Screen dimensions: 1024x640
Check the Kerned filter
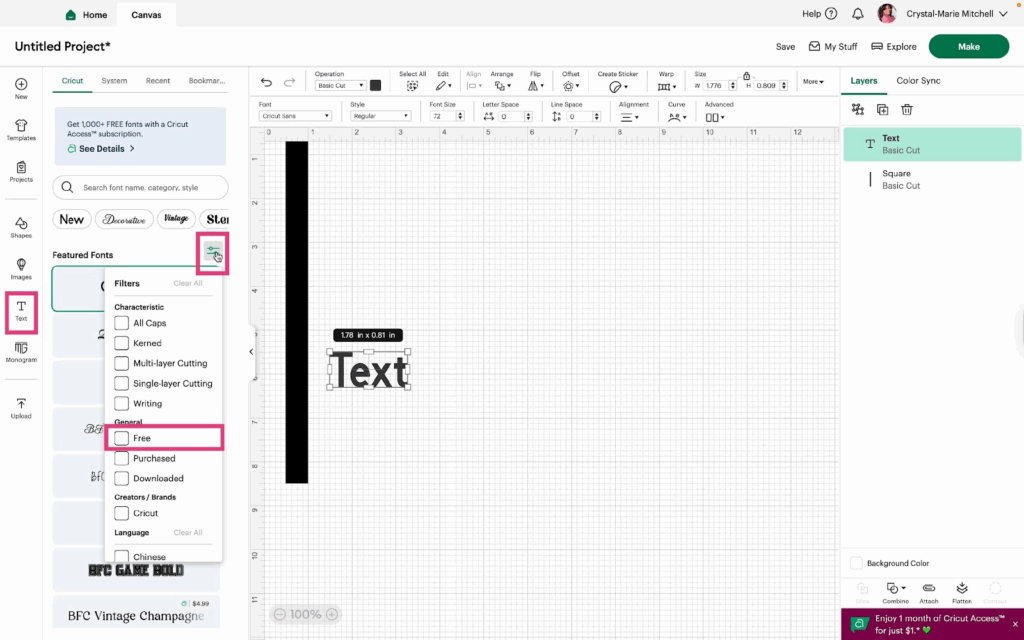click(x=121, y=343)
